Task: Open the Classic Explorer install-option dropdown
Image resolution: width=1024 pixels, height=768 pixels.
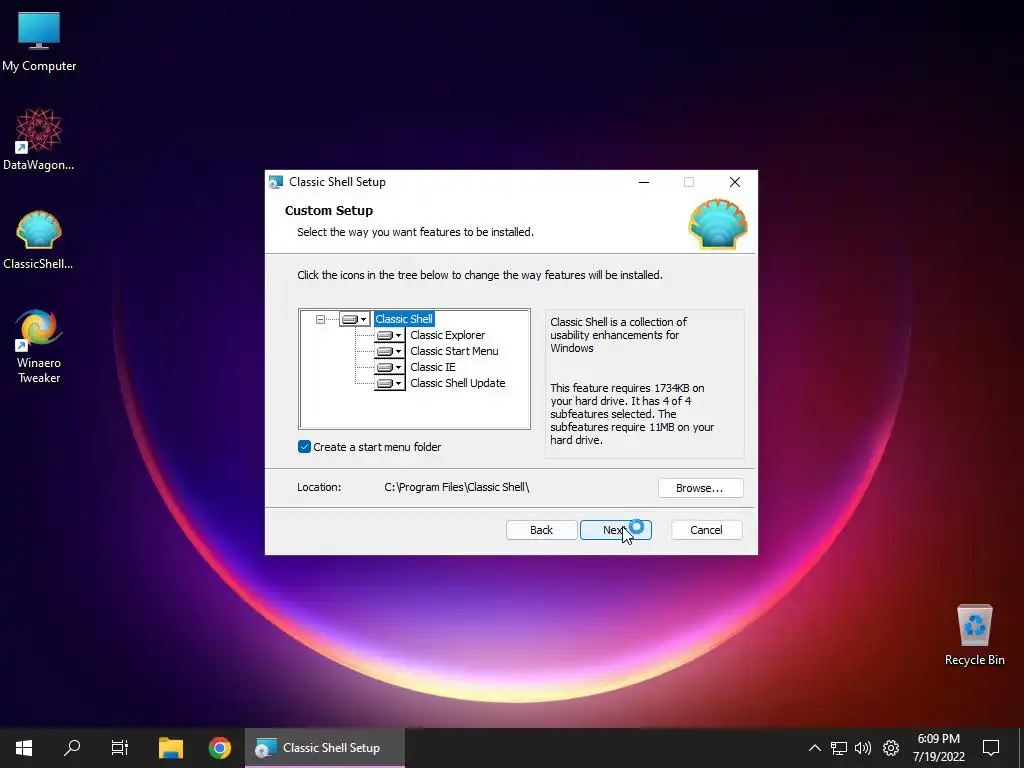Action: pyautogui.click(x=390, y=335)
